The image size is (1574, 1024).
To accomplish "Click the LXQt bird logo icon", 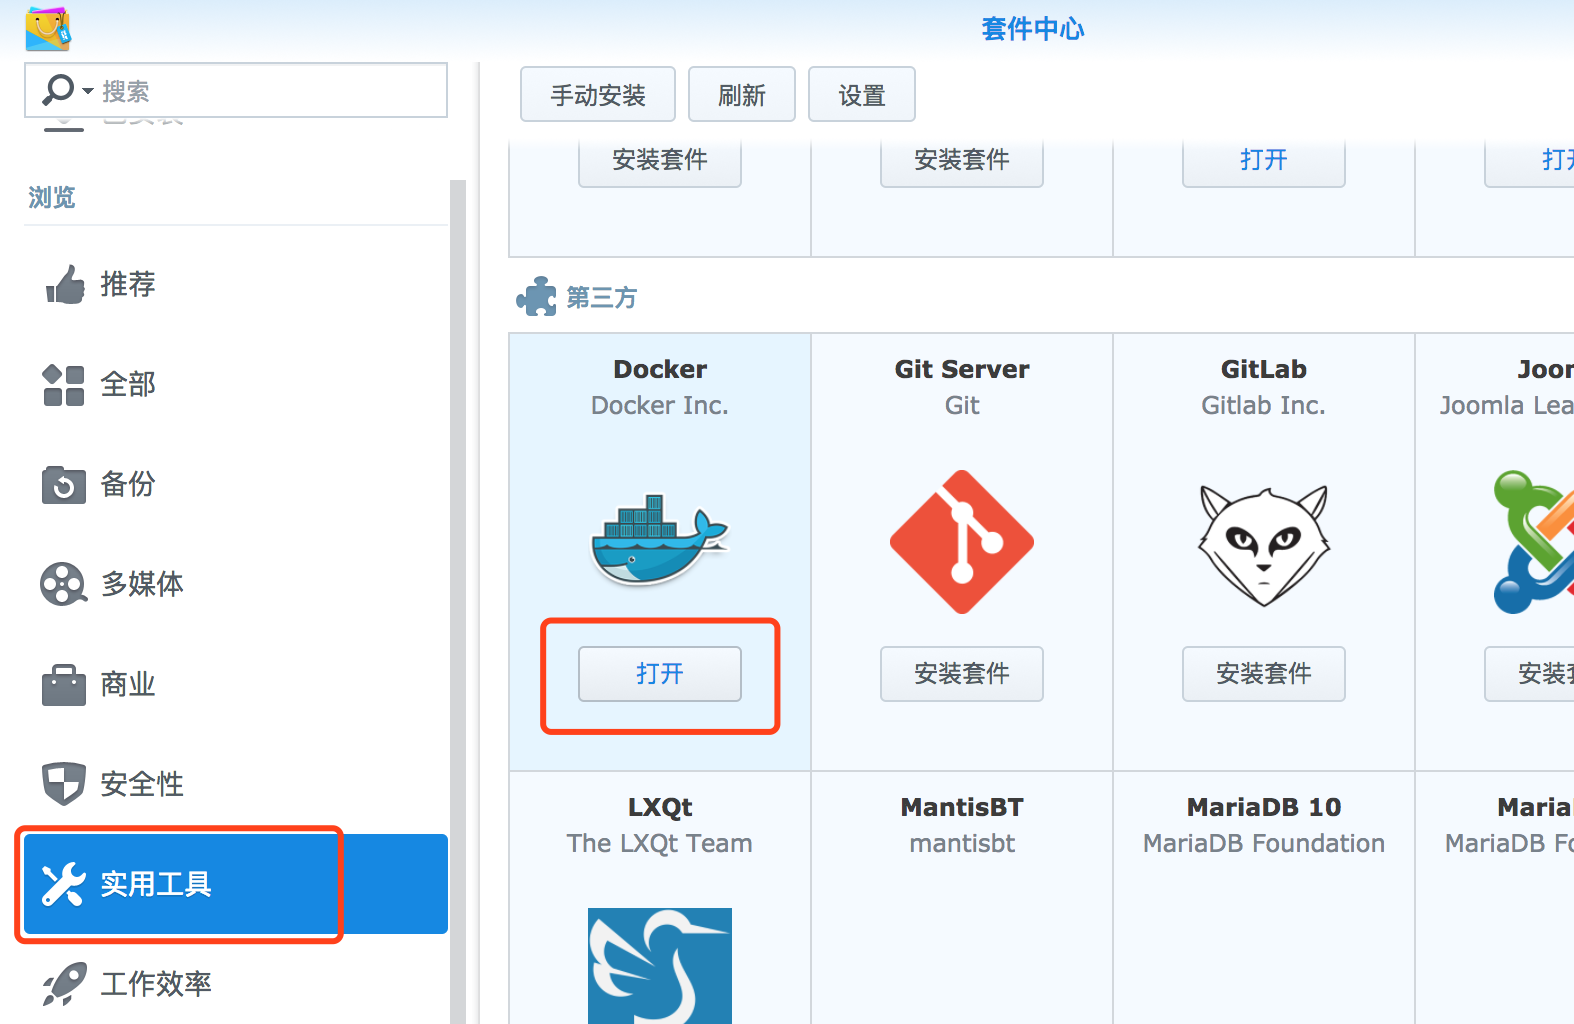I will tap(660, 966).
